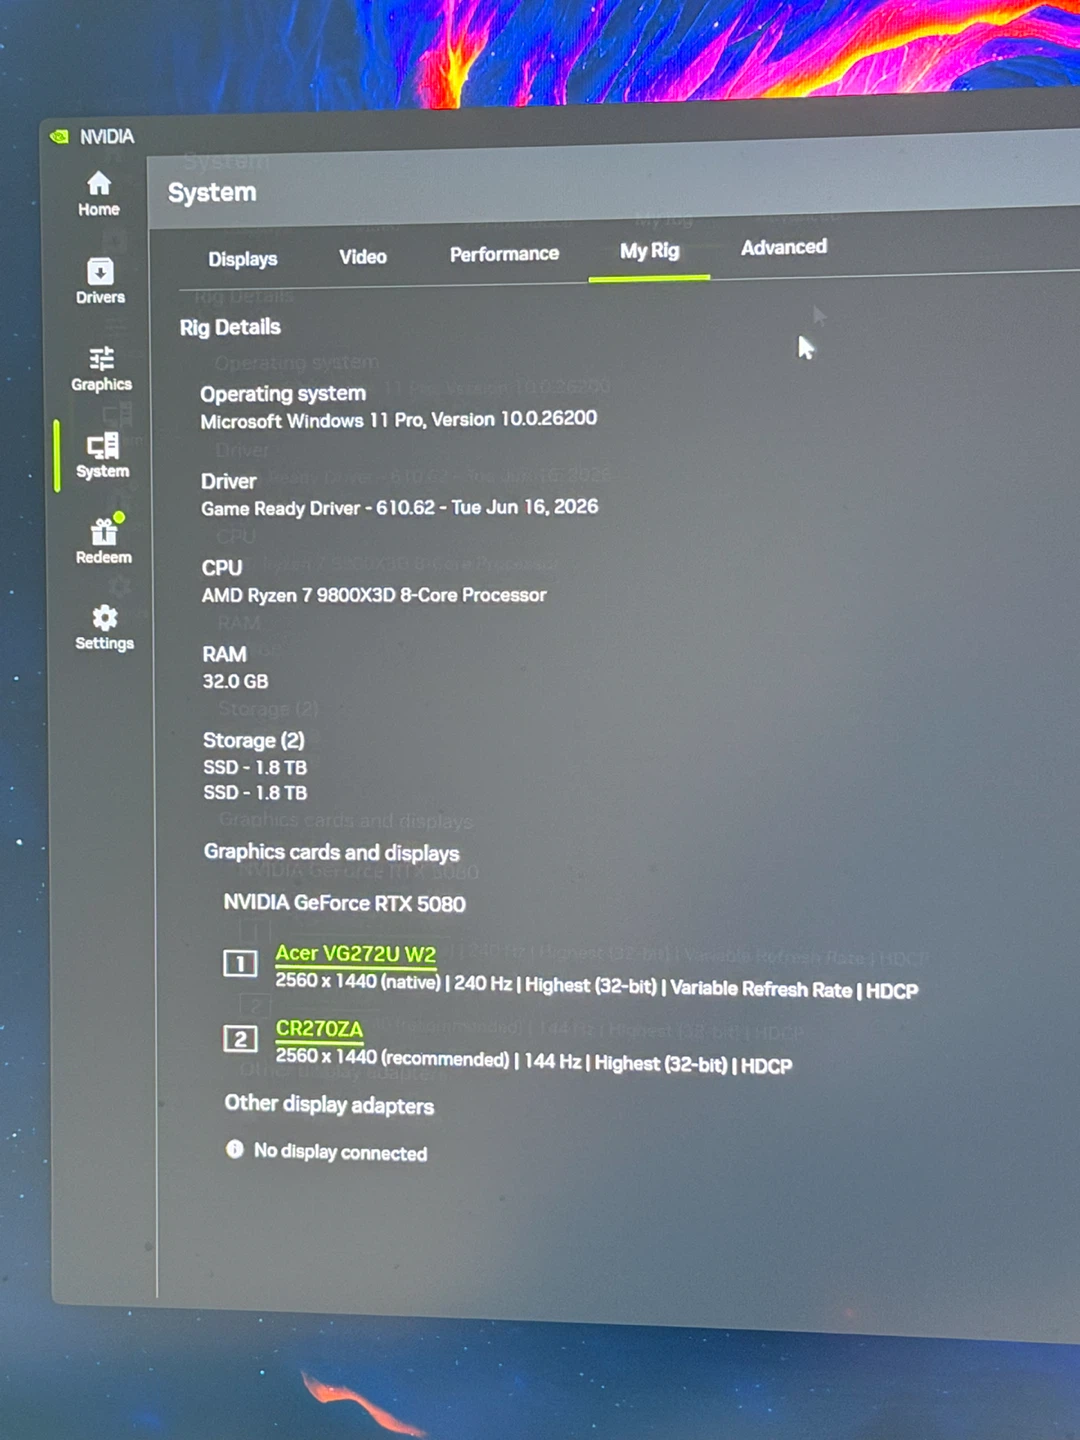The height and width of the screenshot is (1440, 1080).
Task: Click the No display connected message
Action: coord(340,1152)
